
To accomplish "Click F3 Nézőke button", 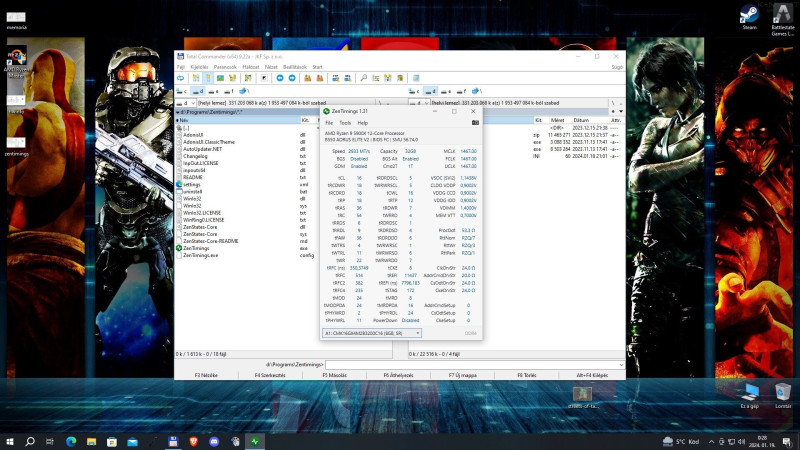I will coord(206,375).
